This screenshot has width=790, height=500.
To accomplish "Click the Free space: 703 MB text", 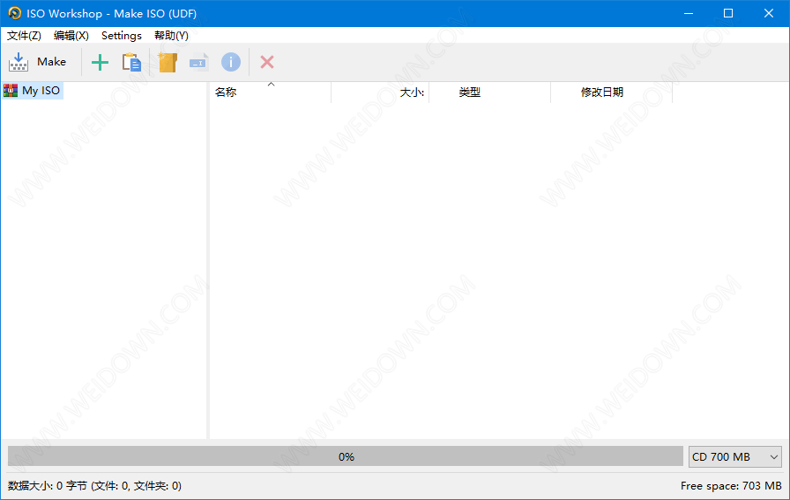I will click(x=731, y=486).
